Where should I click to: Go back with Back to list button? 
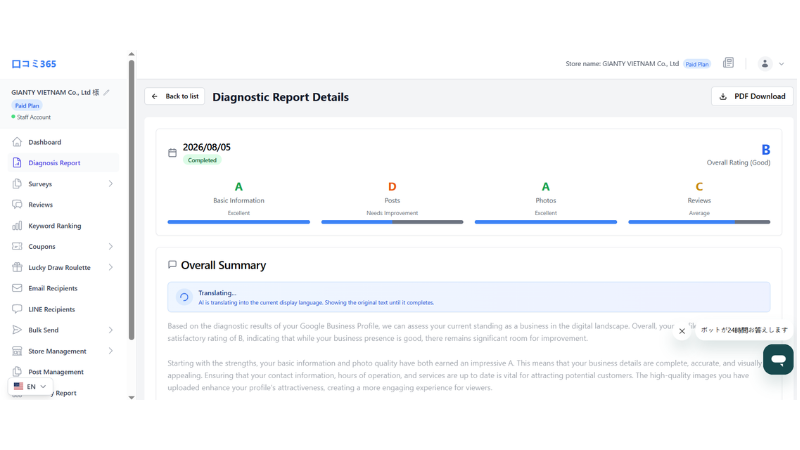pyautogui.click(x=174, y=96)
